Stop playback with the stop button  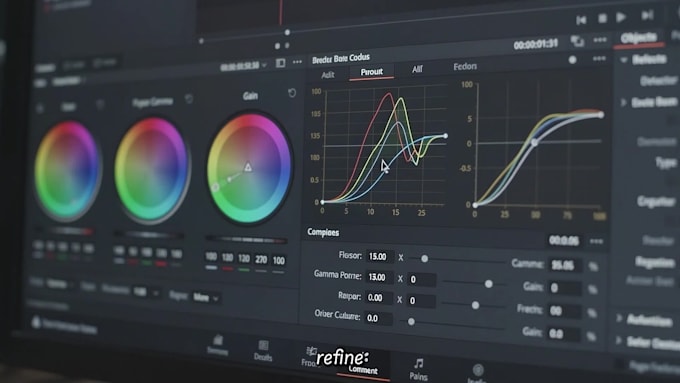point(602,18)
